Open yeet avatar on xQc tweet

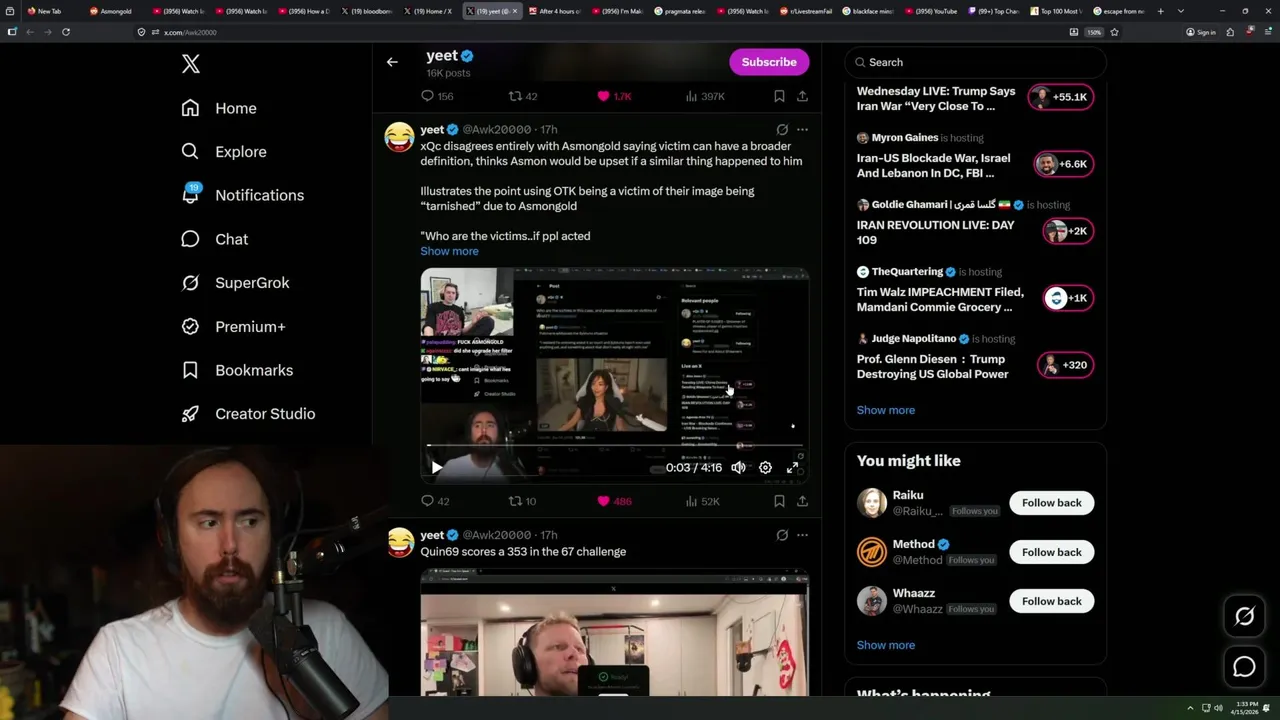coord(399,137)
